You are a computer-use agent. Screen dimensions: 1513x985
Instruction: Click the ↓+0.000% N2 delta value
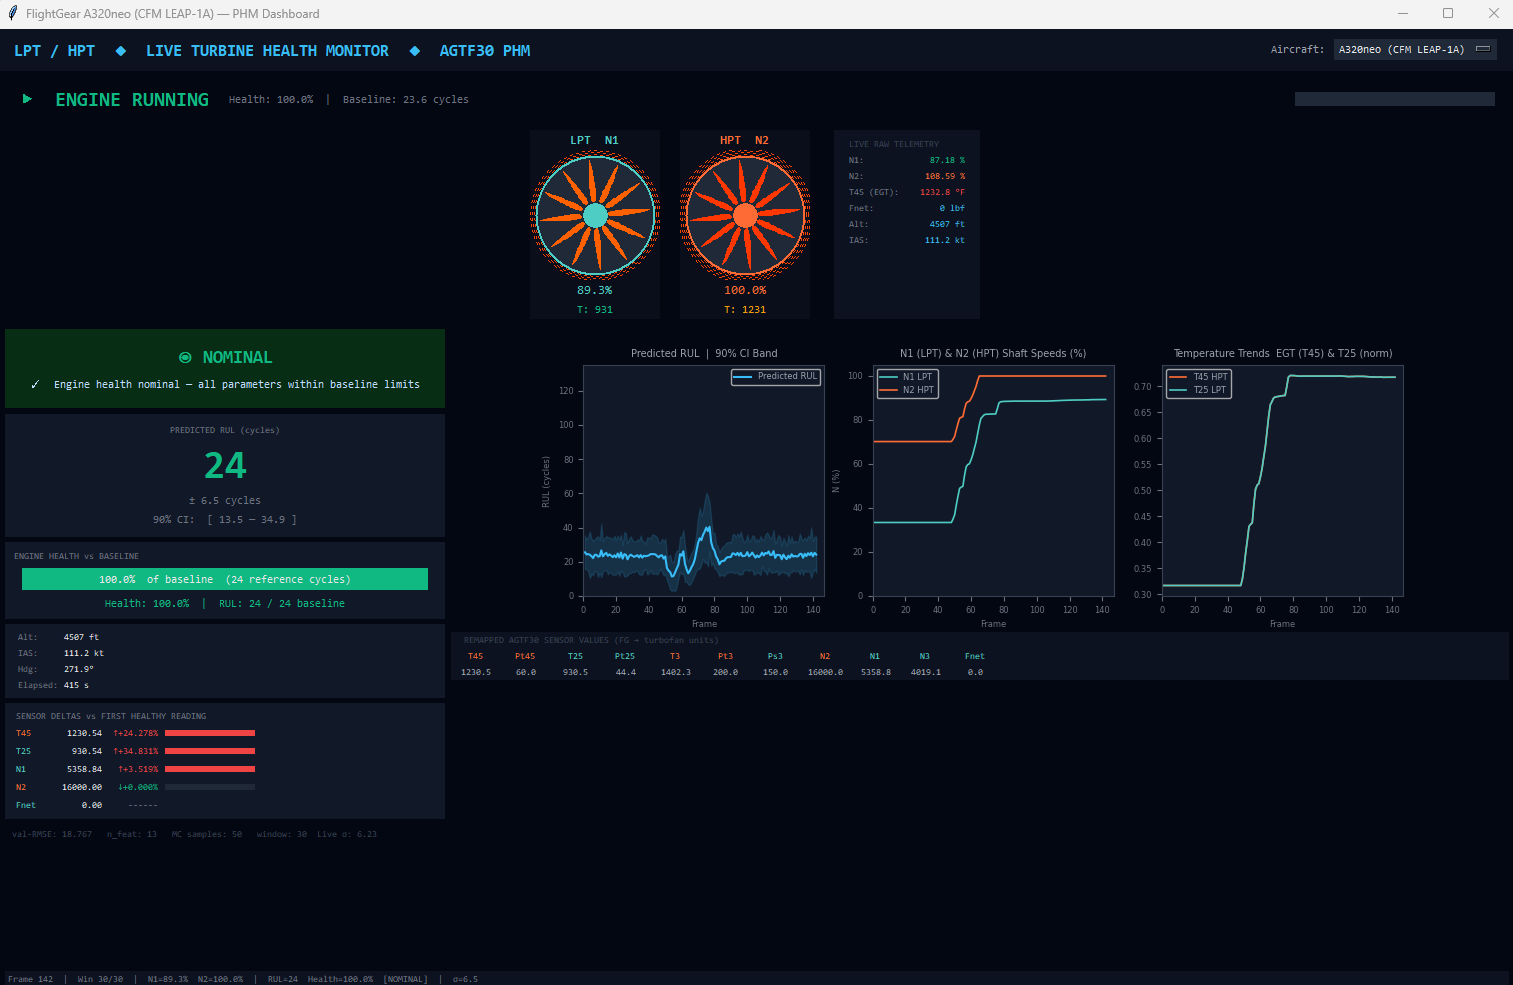click(x=138, y=787)
